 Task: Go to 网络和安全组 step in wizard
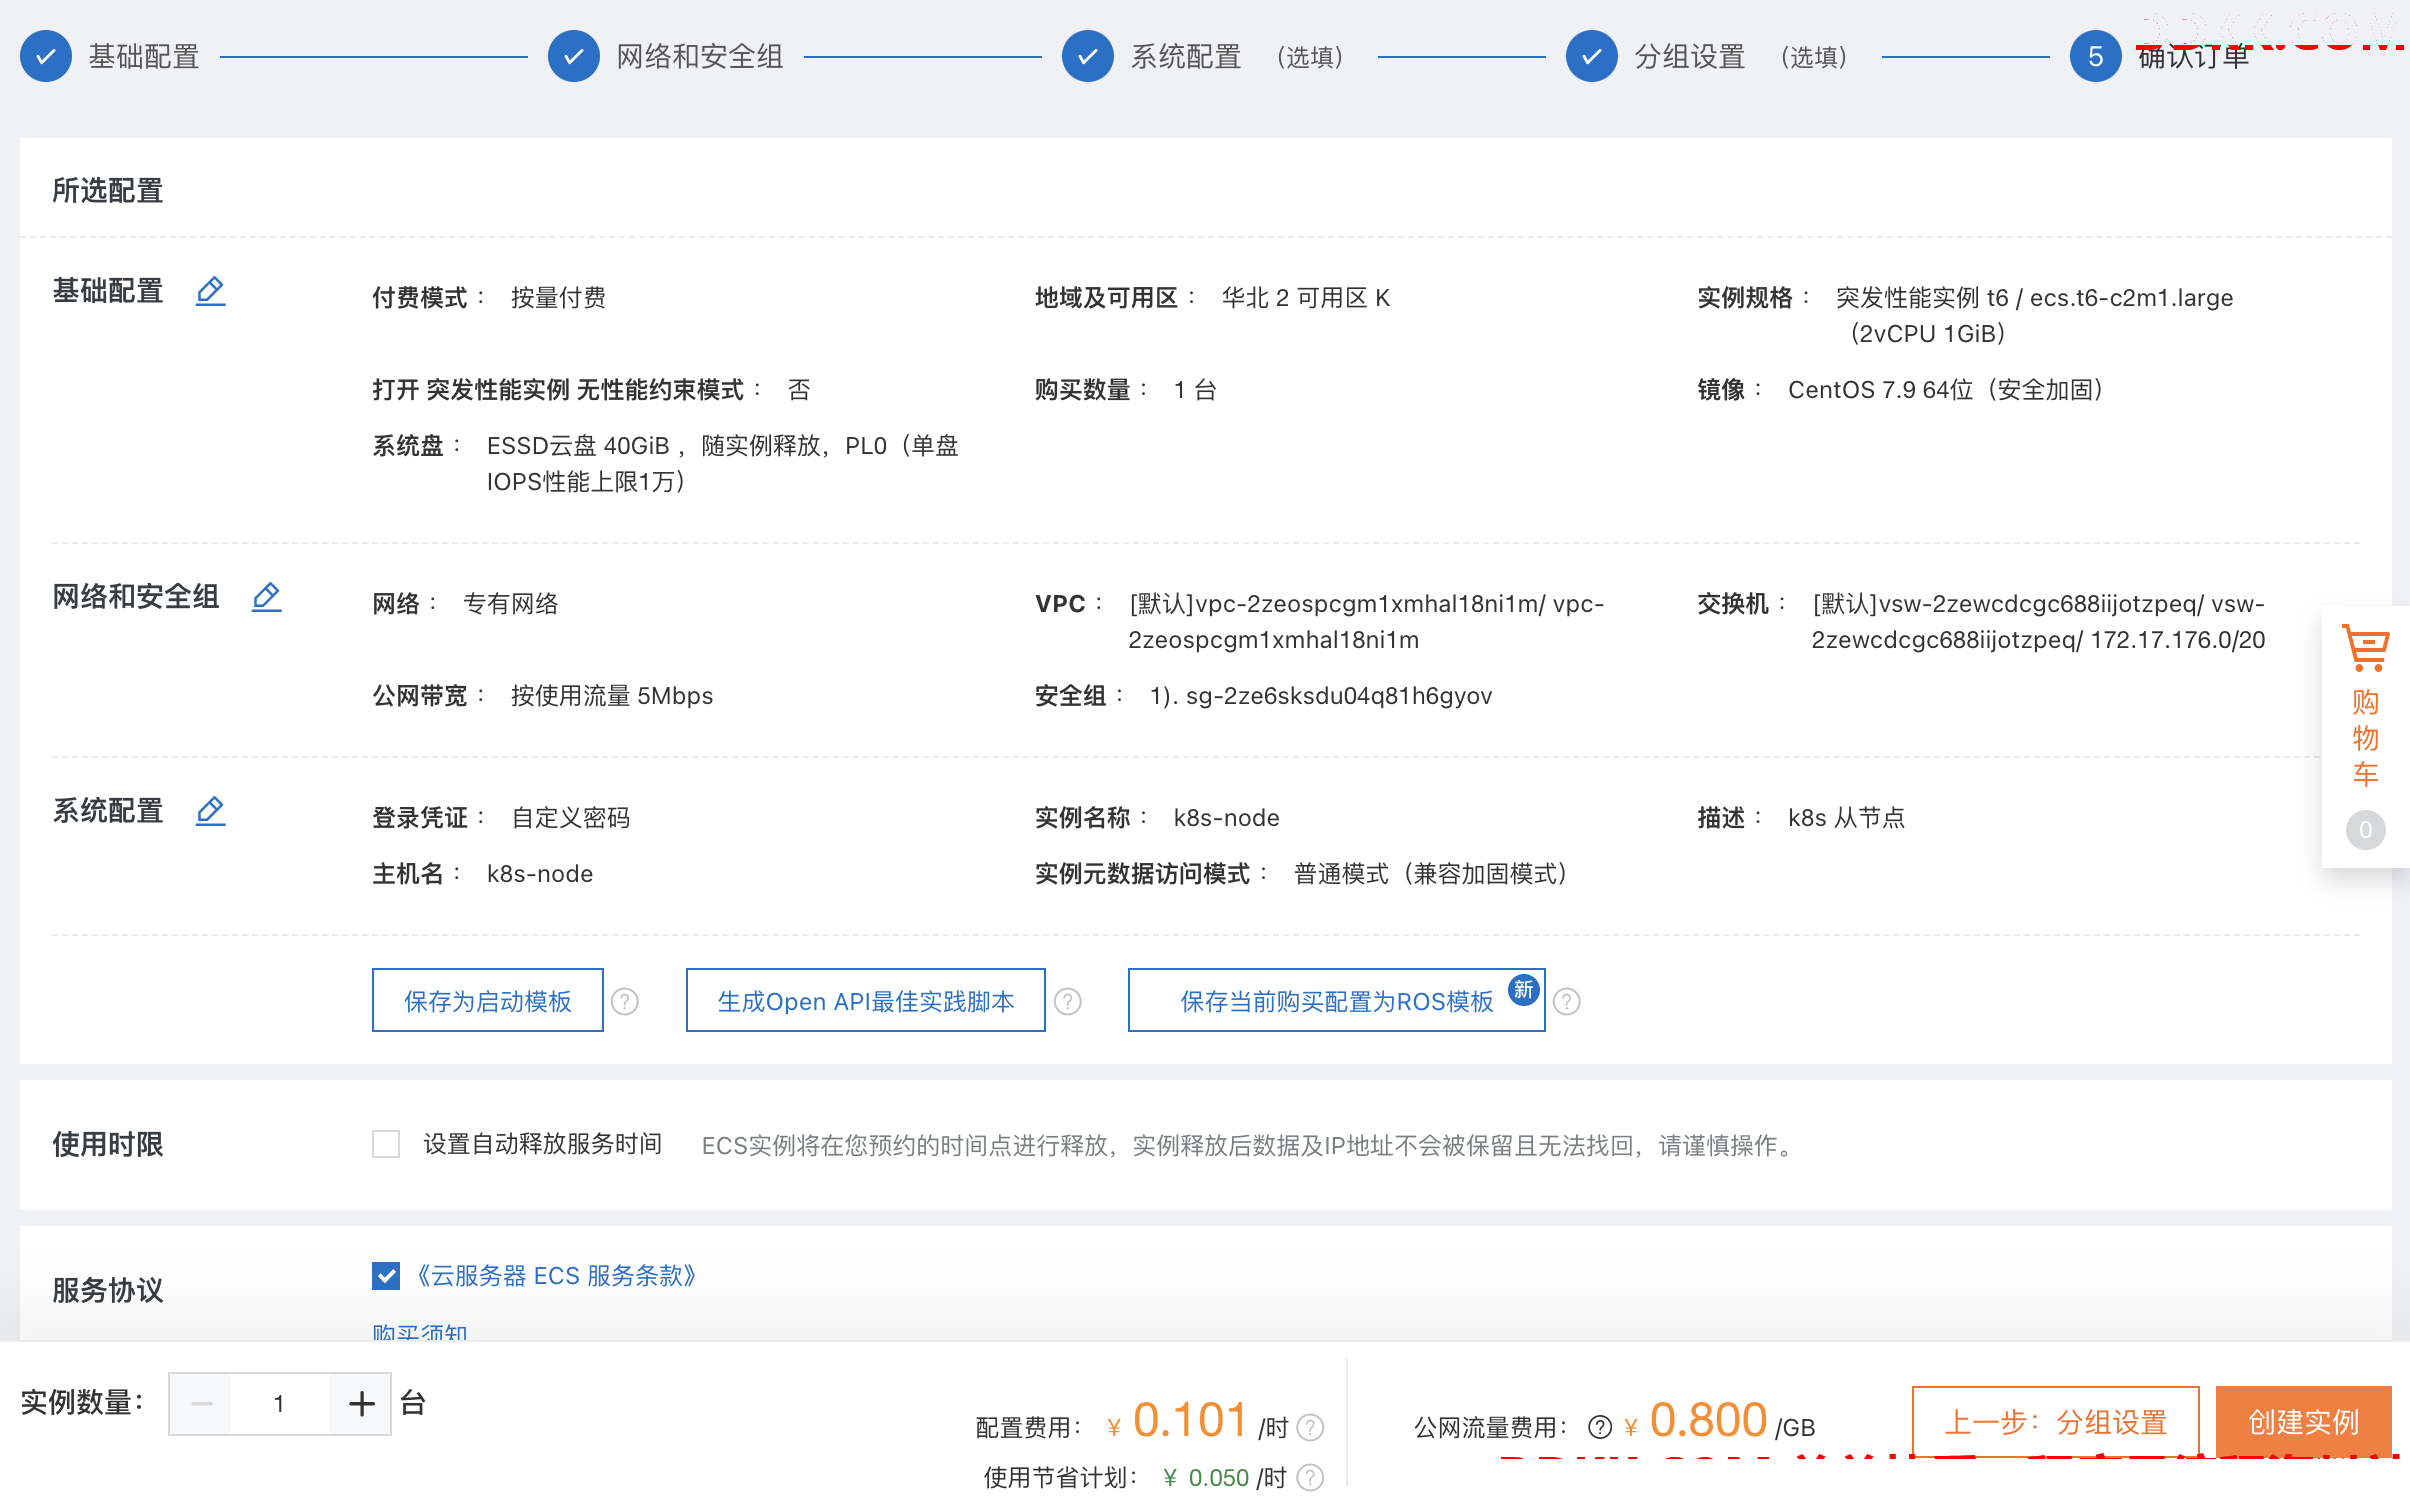[x=700, y=57]
